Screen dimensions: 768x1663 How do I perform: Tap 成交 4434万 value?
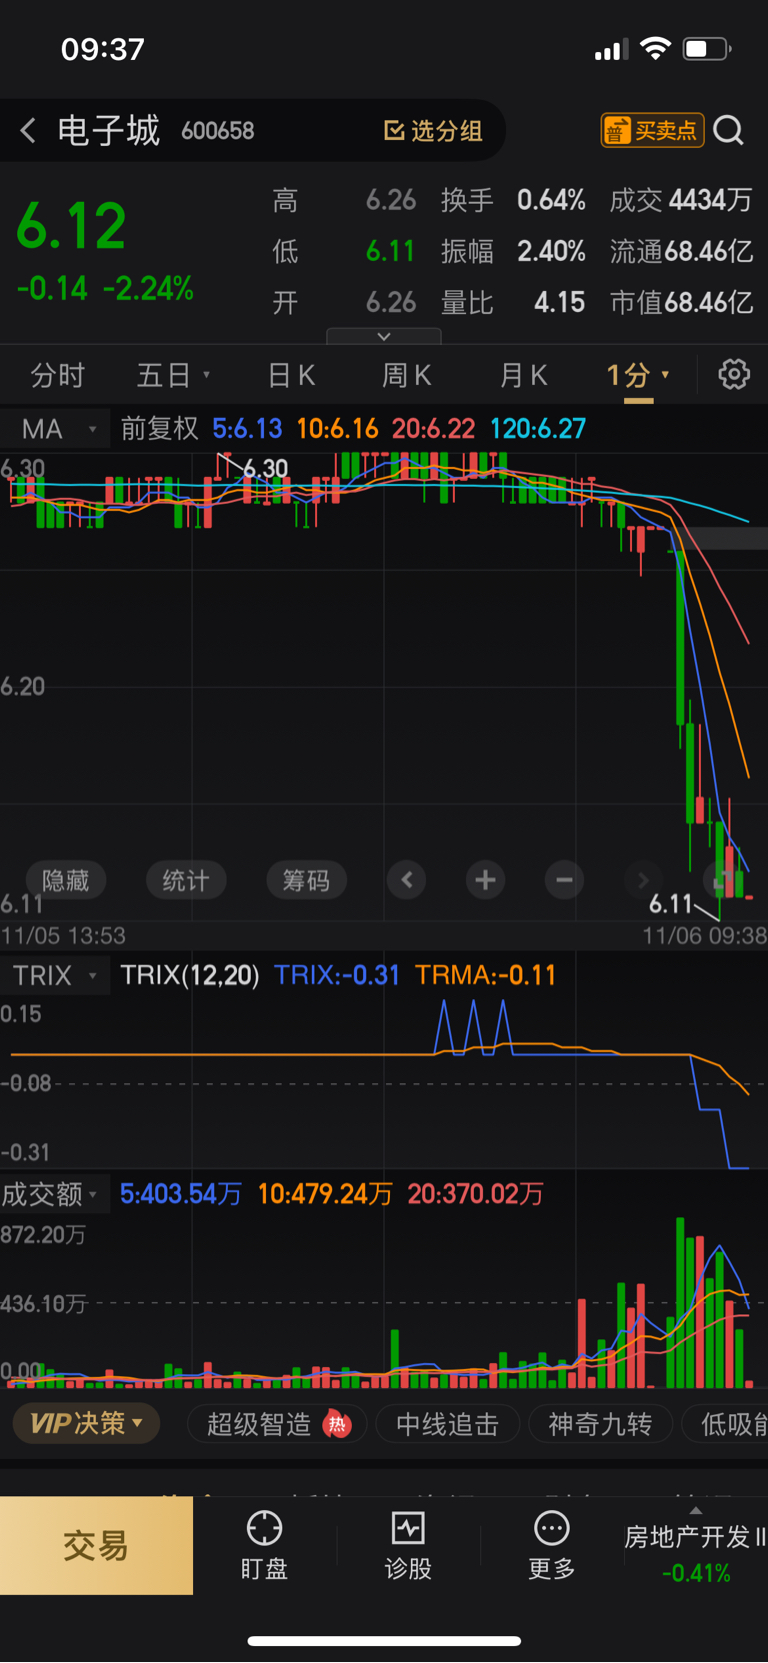pyautogui.click(x=710, y=200)
